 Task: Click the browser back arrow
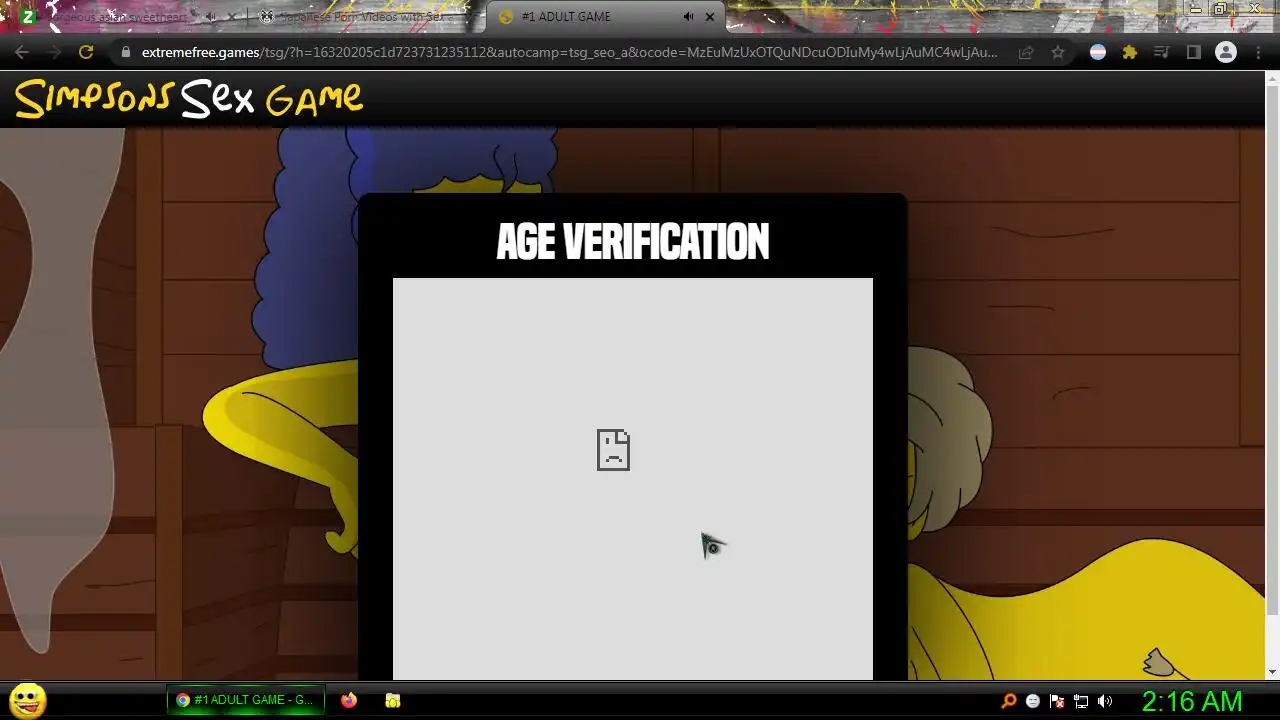(22, 53)
